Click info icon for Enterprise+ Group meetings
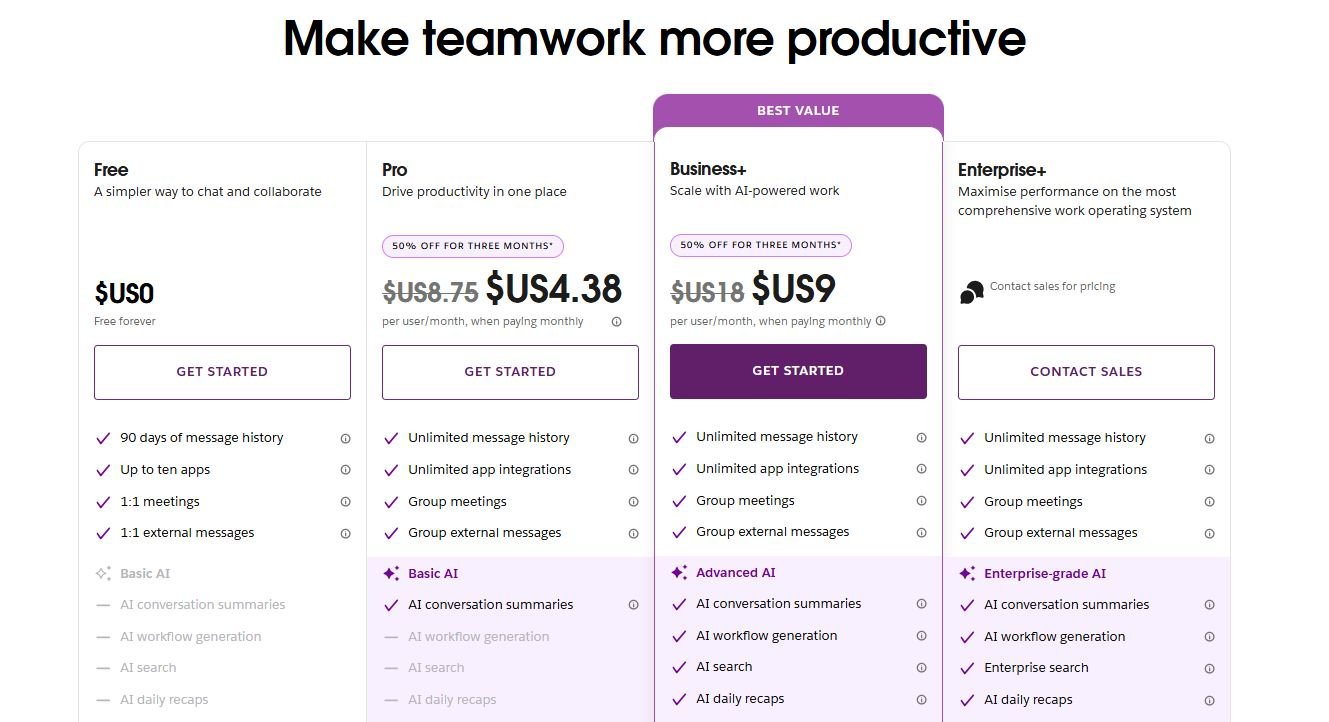1329x722 pixels. (1209, 502)
